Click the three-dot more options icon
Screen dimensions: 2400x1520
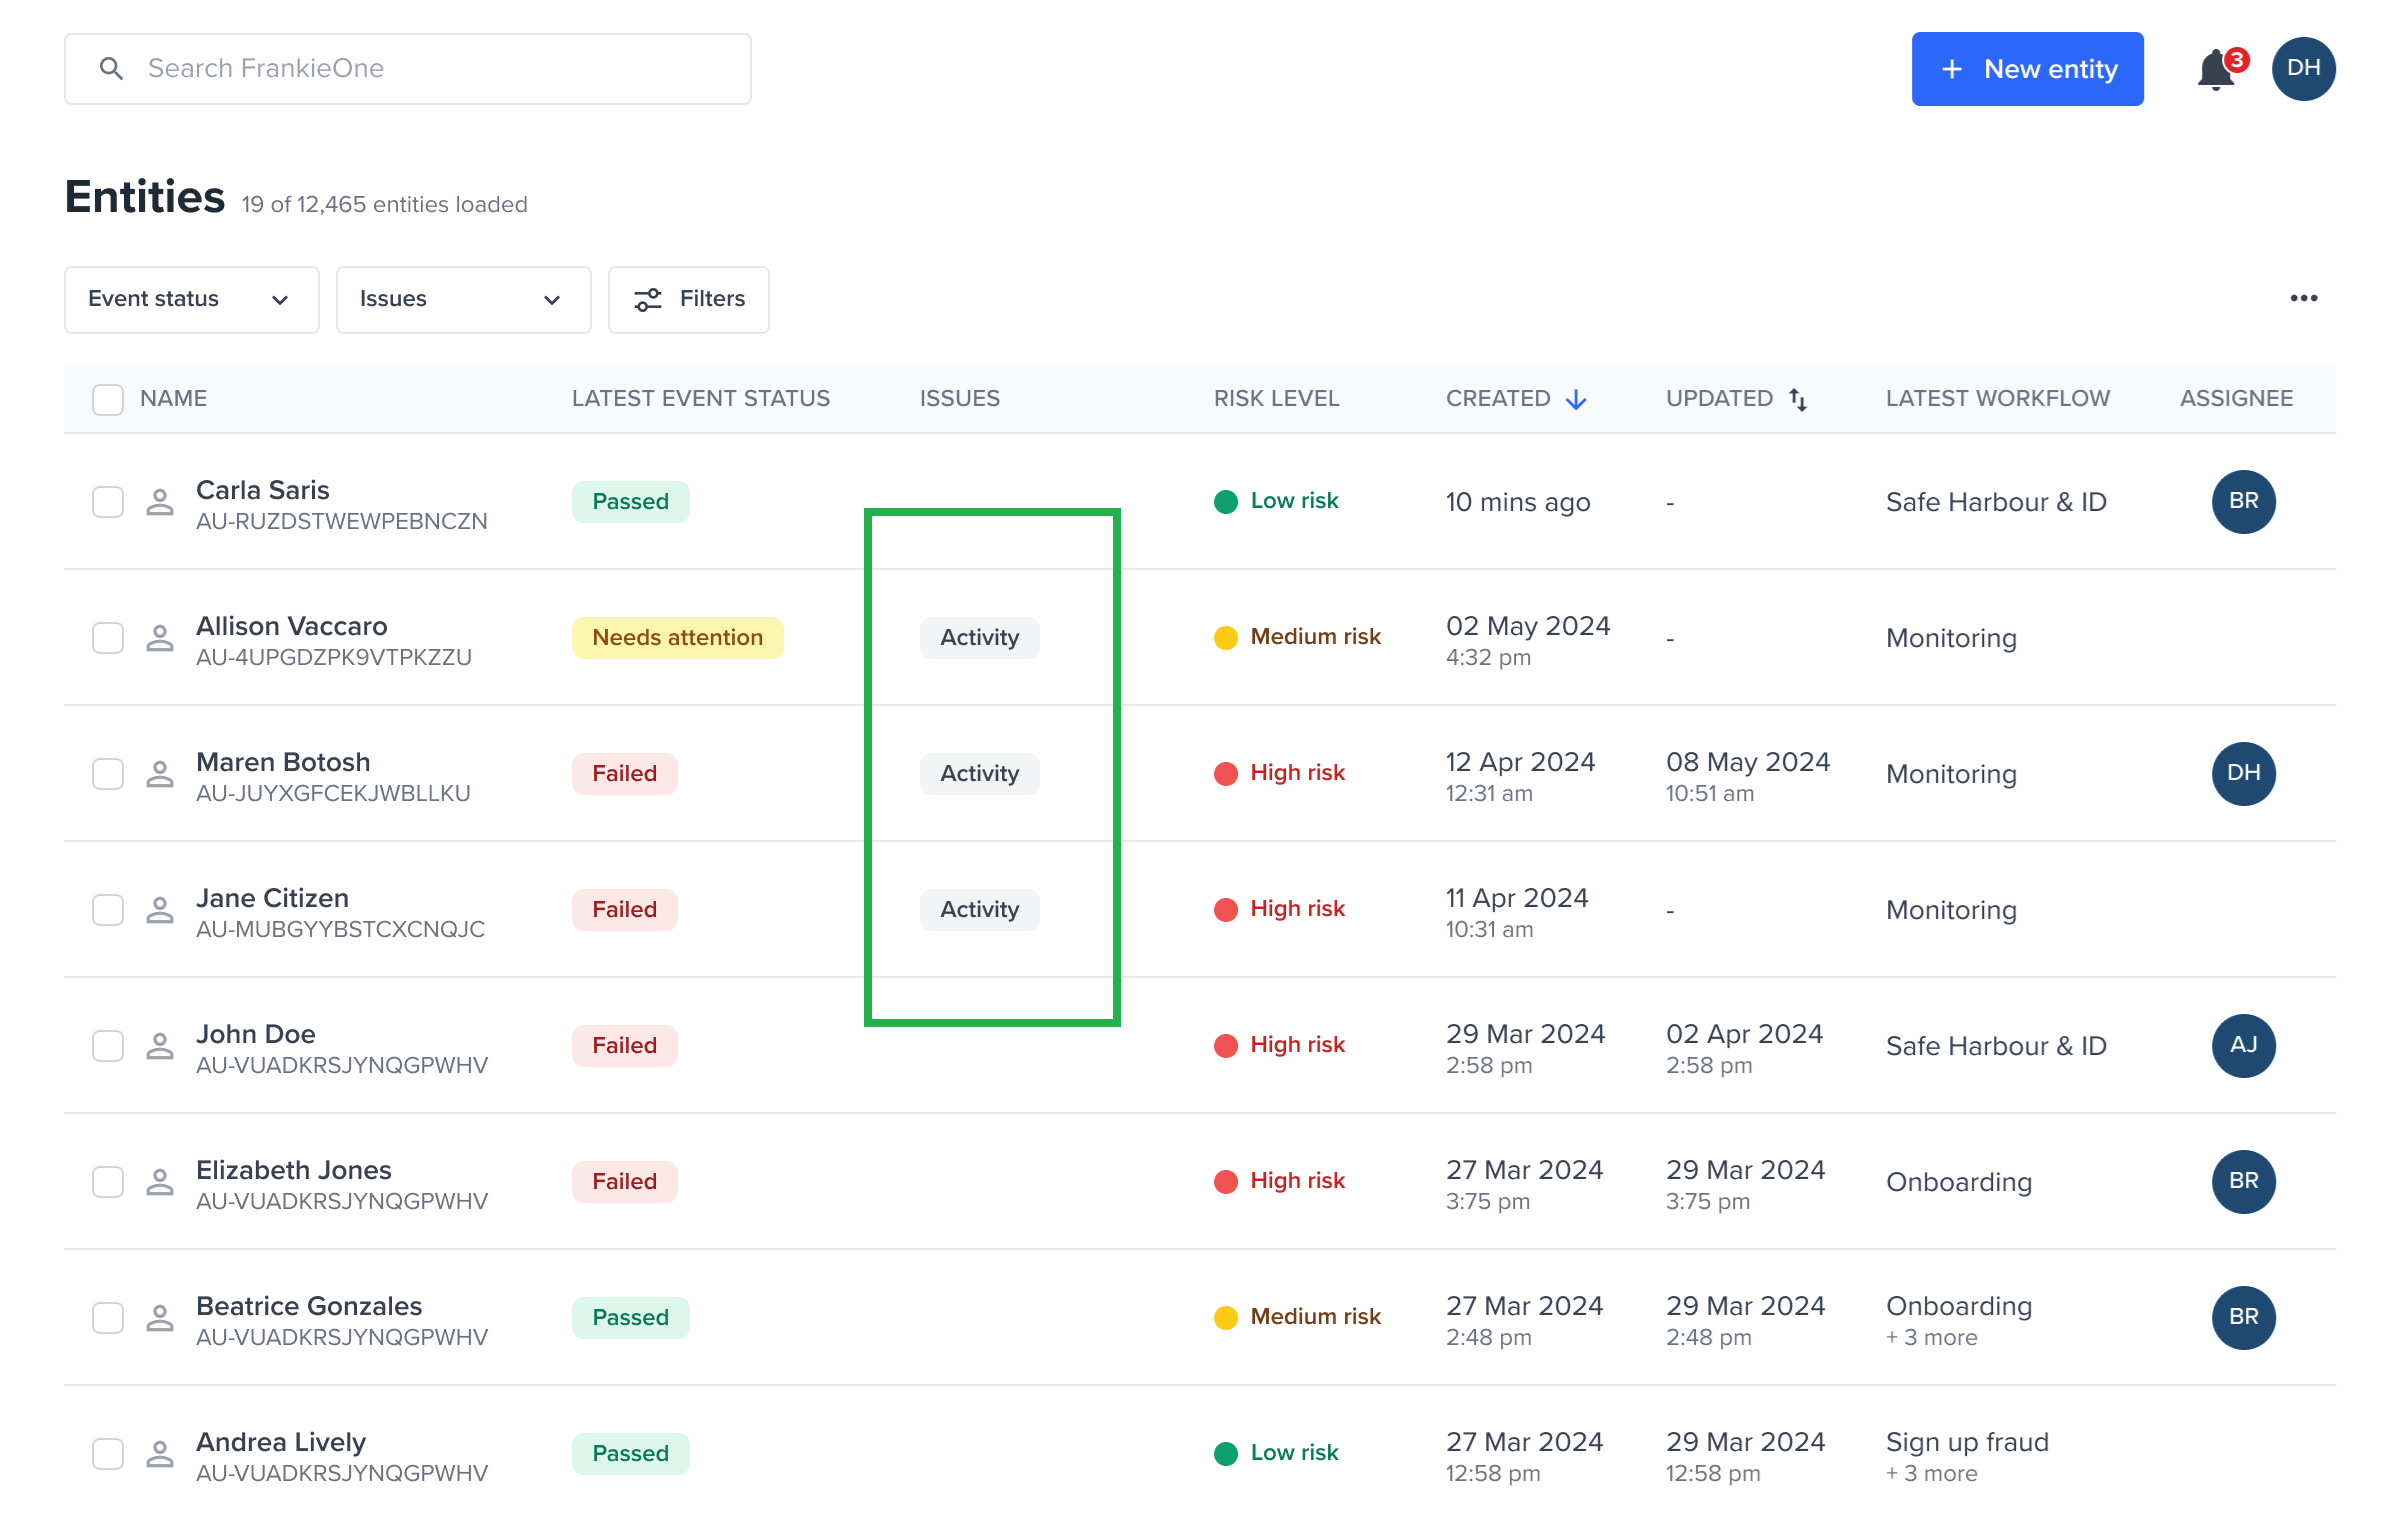coord(2303,298)
